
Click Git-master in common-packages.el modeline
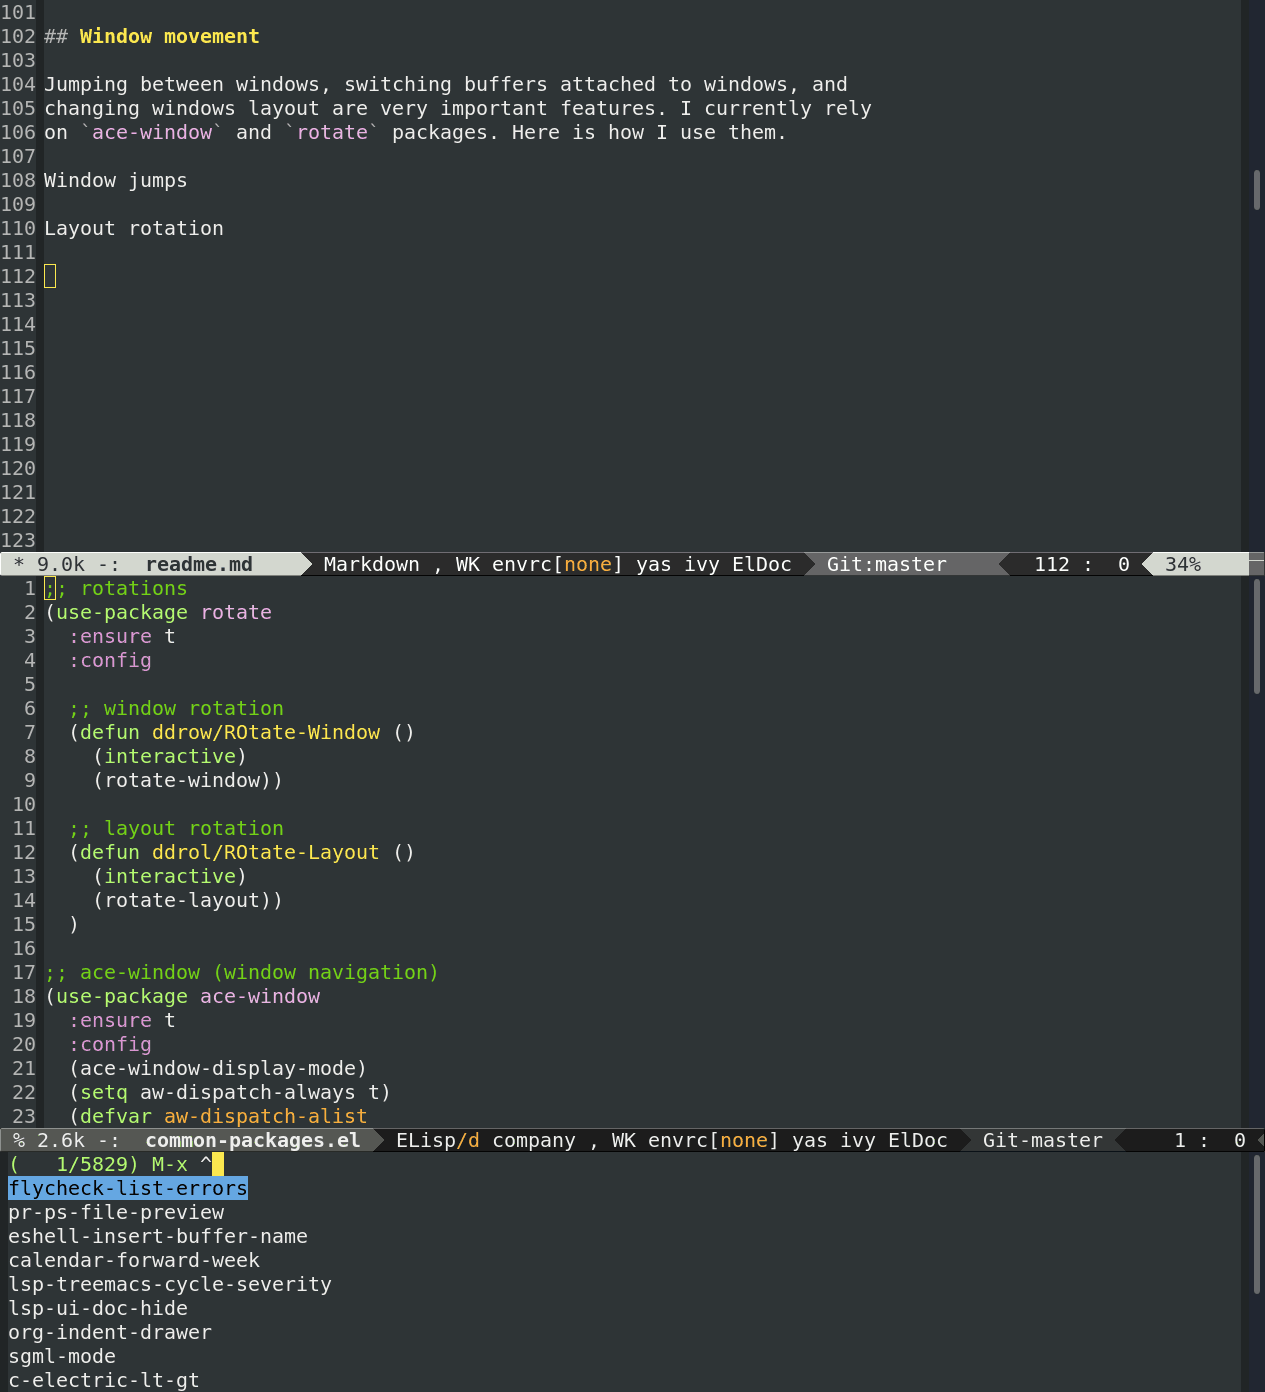[x=1043, y=1140]
